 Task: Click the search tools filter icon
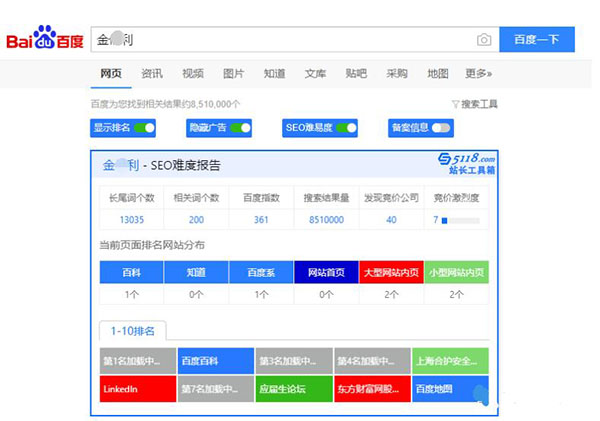[455, 104]
